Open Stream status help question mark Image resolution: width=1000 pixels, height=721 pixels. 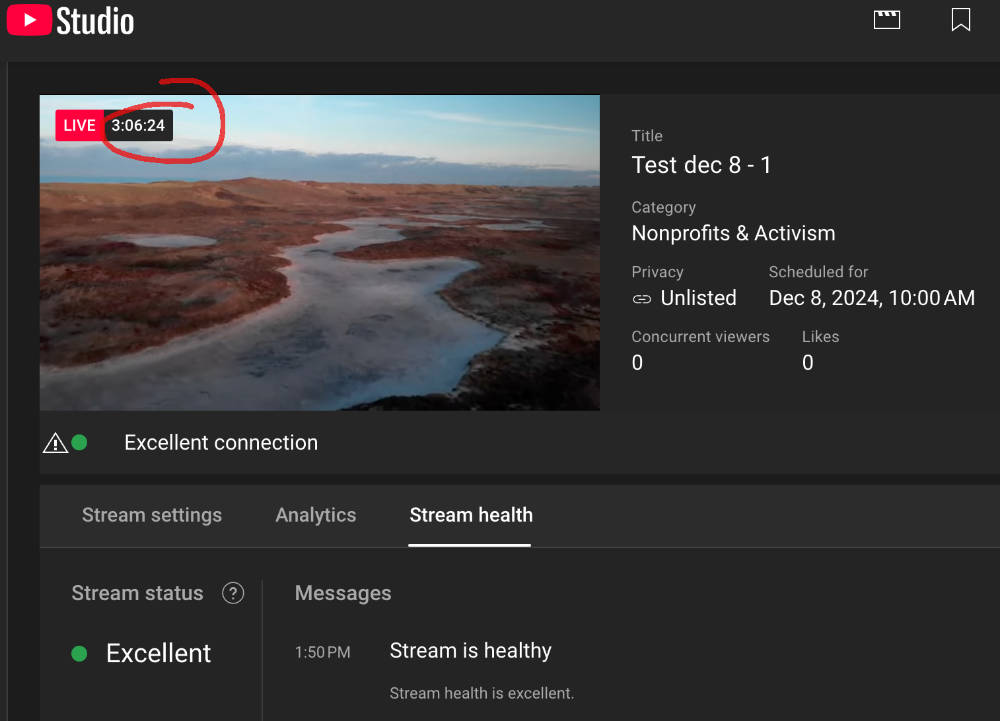pyautogui.click(x=233, y=593)
